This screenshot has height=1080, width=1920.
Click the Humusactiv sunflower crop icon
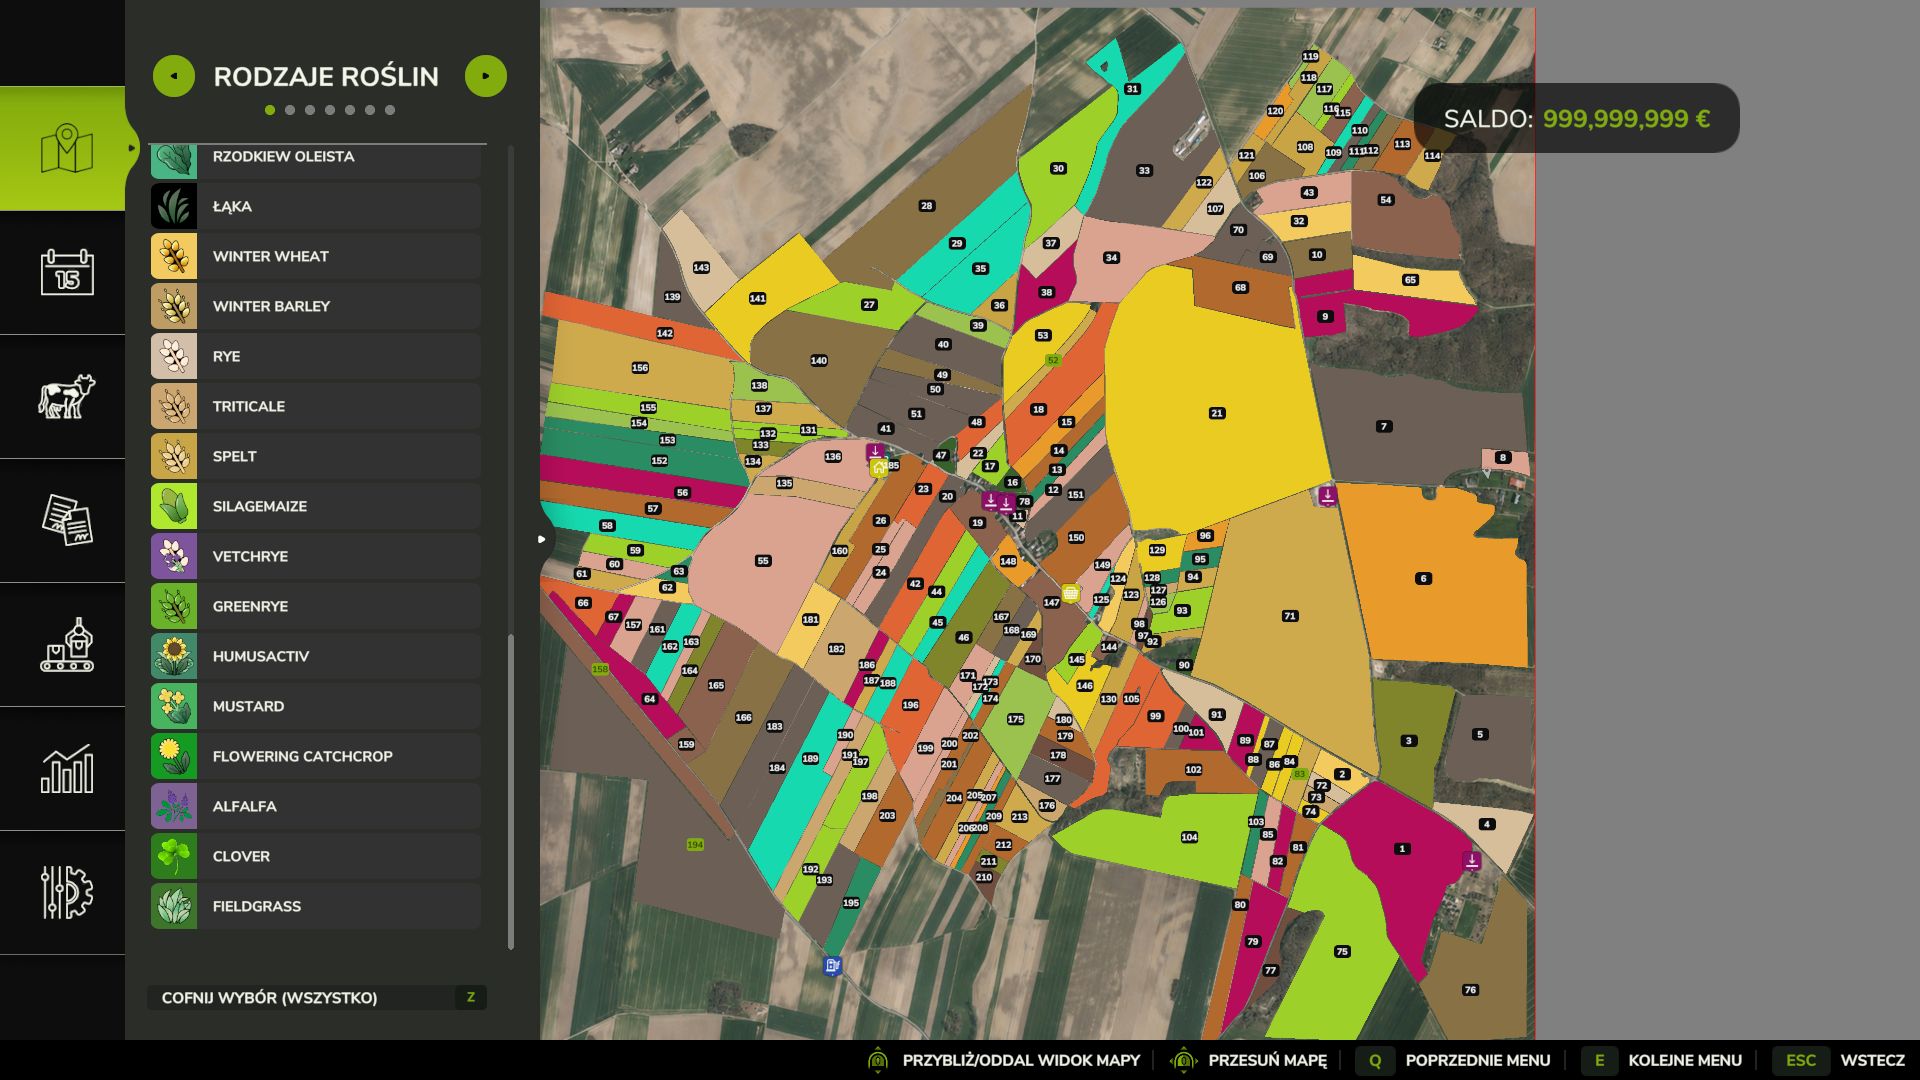tap(174, 656)
